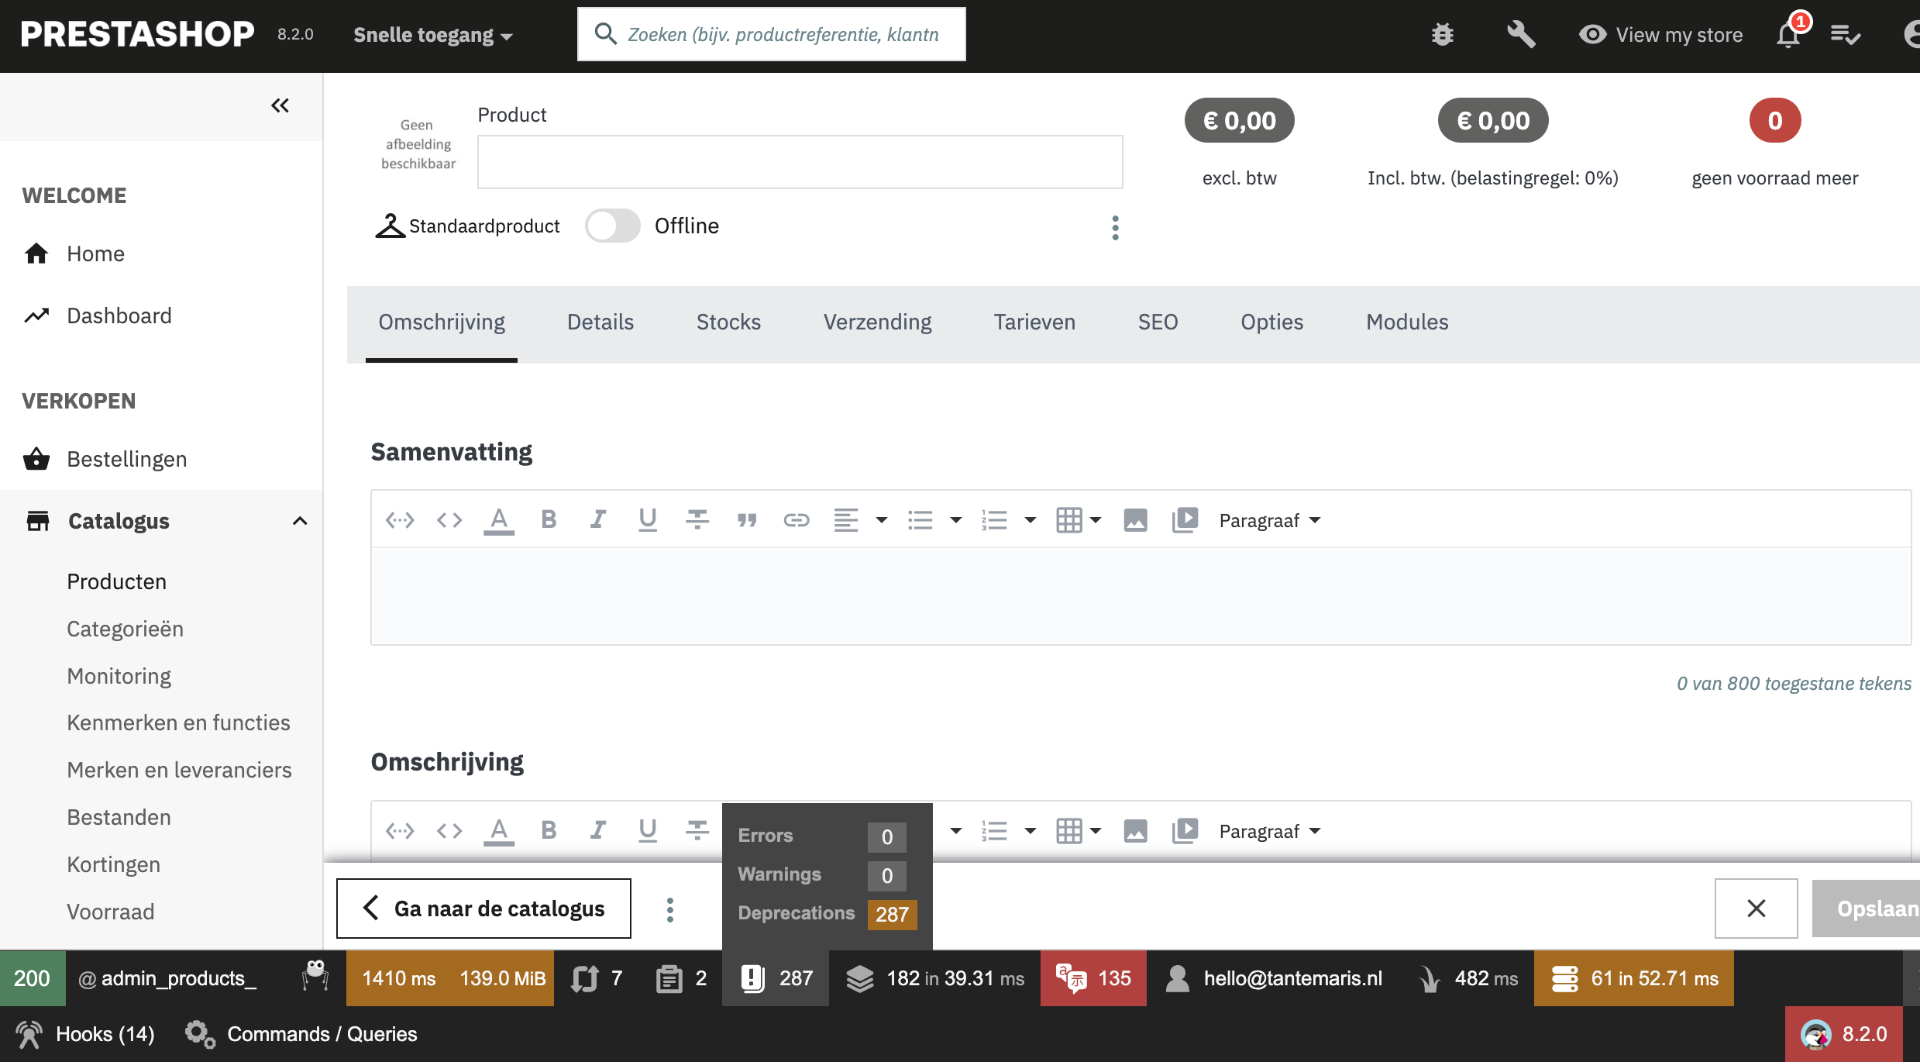This screenshot has width=1920, height=1062.
Task: Focus the Product name input field
Action: [x=800, y=162]
